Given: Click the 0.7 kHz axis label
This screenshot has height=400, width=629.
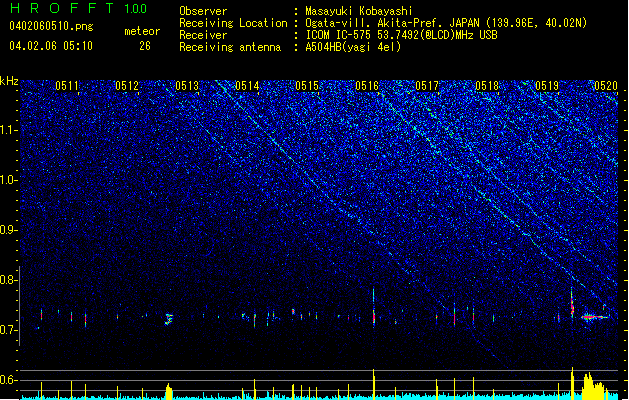Looking at the screenshot, I should pyautogui.click(x=9, y=330).
